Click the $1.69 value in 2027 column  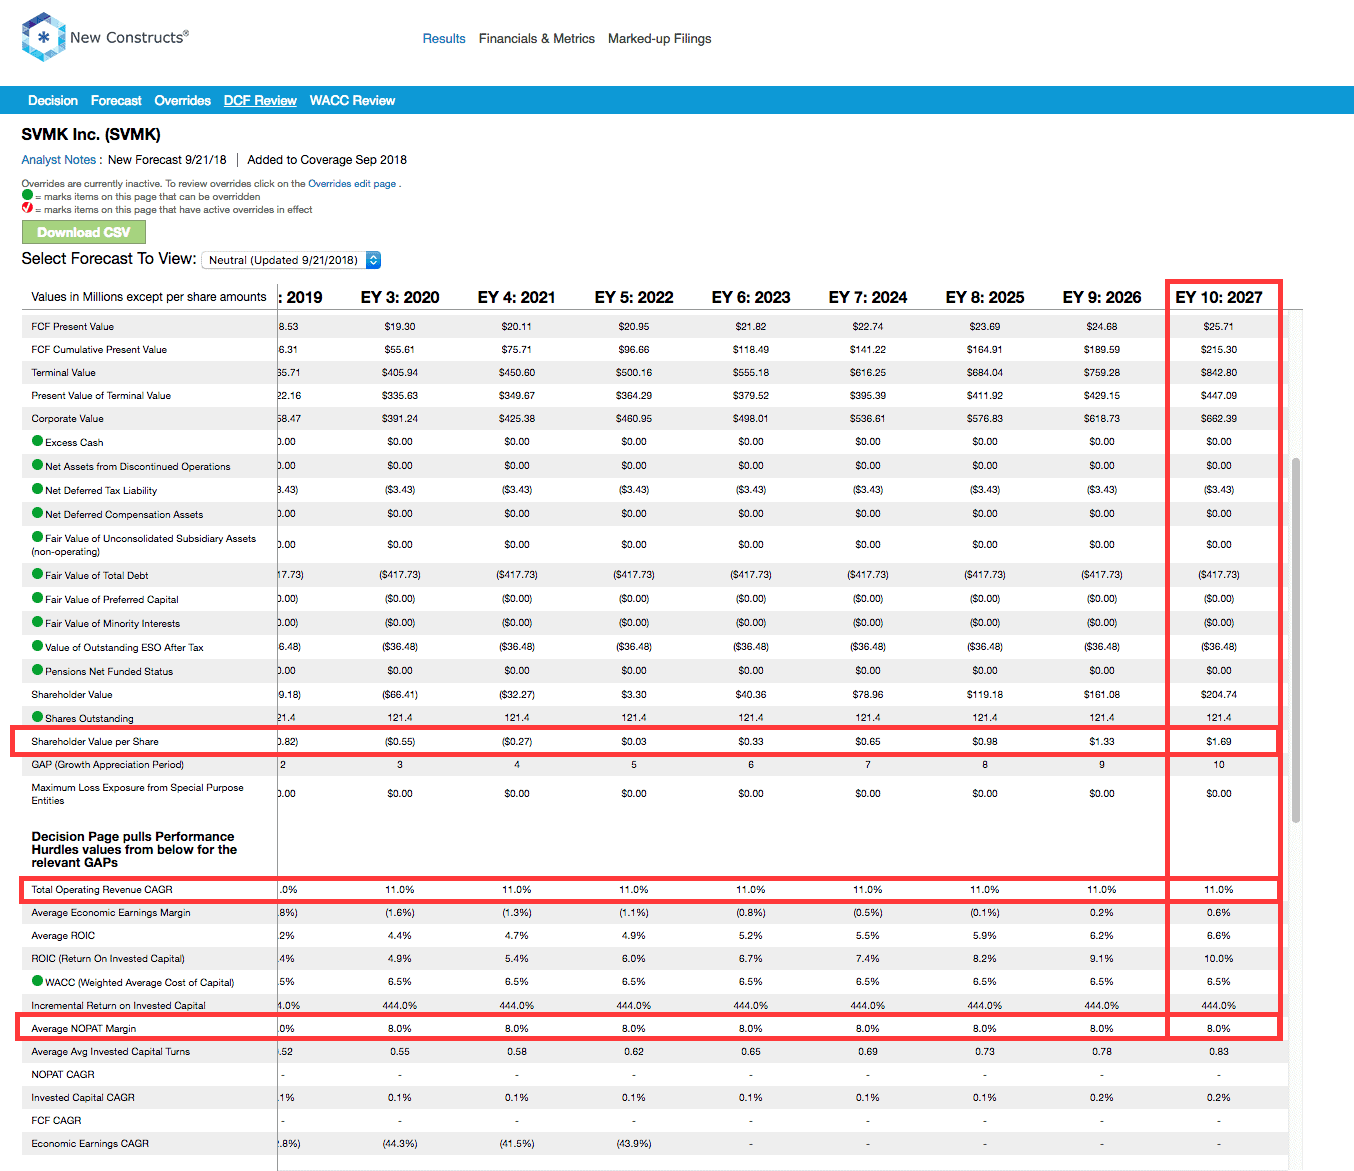[1219, 742]
